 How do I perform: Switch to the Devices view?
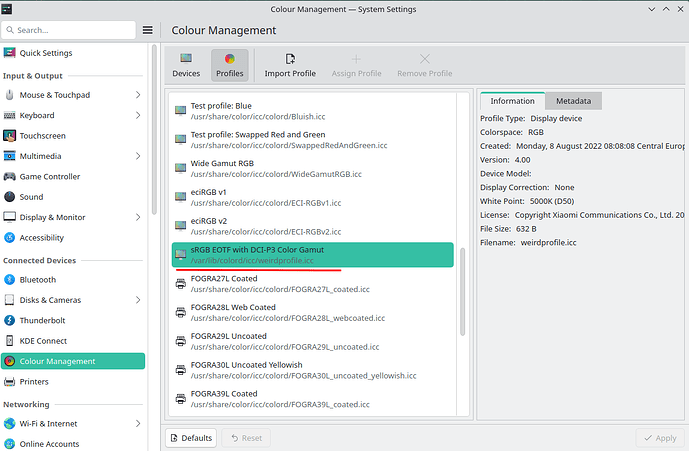coord(186,66)
